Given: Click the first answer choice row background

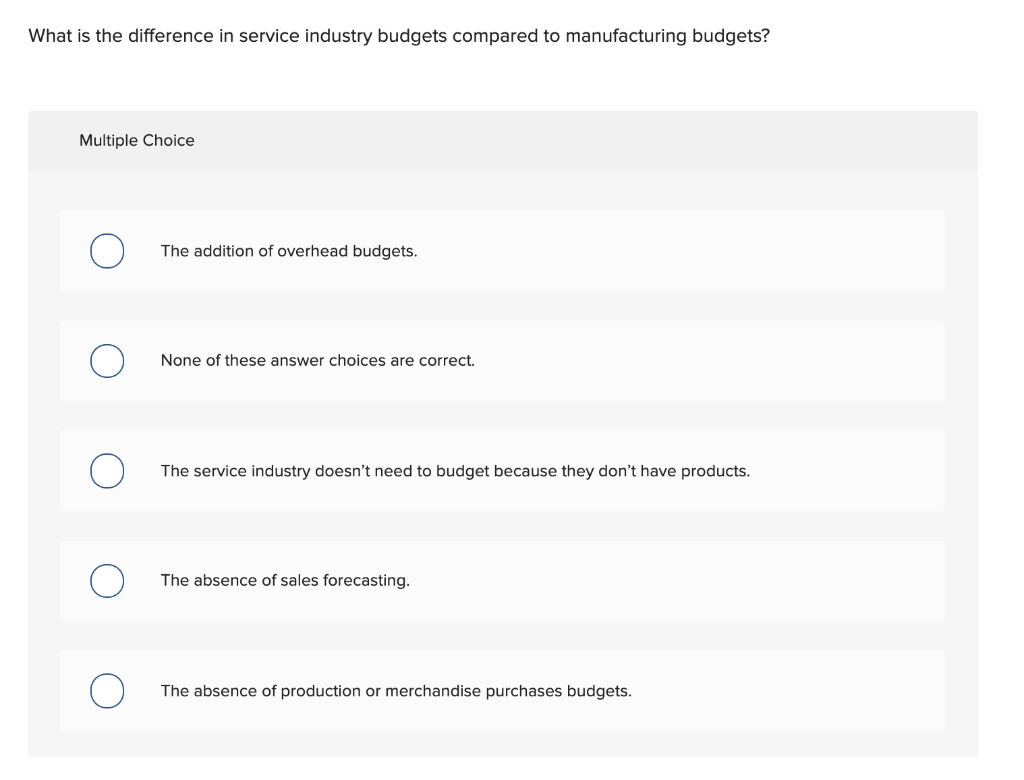Looking at the screenshot, I should [700, 251].
